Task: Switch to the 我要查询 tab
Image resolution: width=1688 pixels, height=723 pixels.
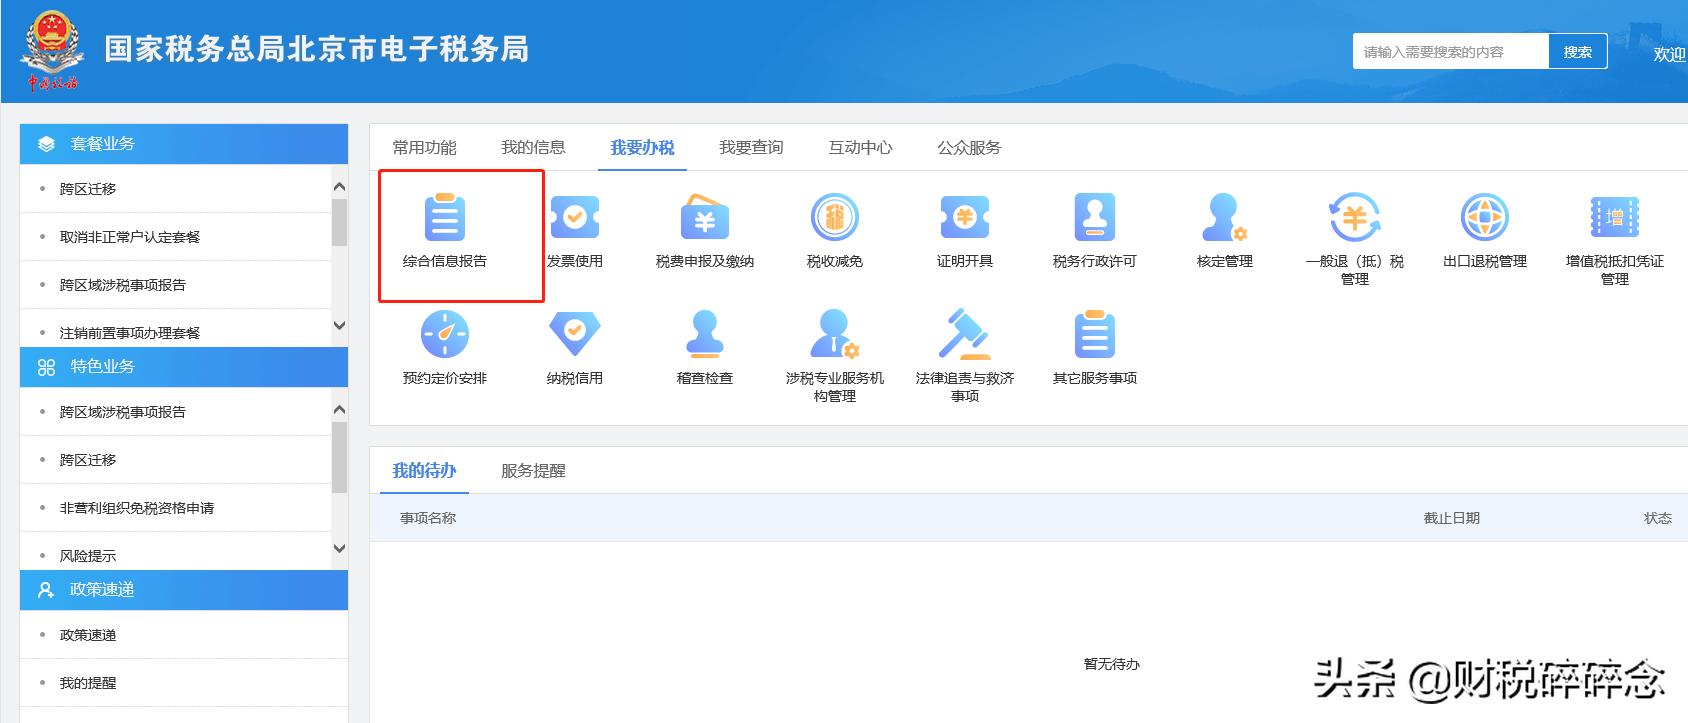Action: pyautogui.click(x=751, y=147)
